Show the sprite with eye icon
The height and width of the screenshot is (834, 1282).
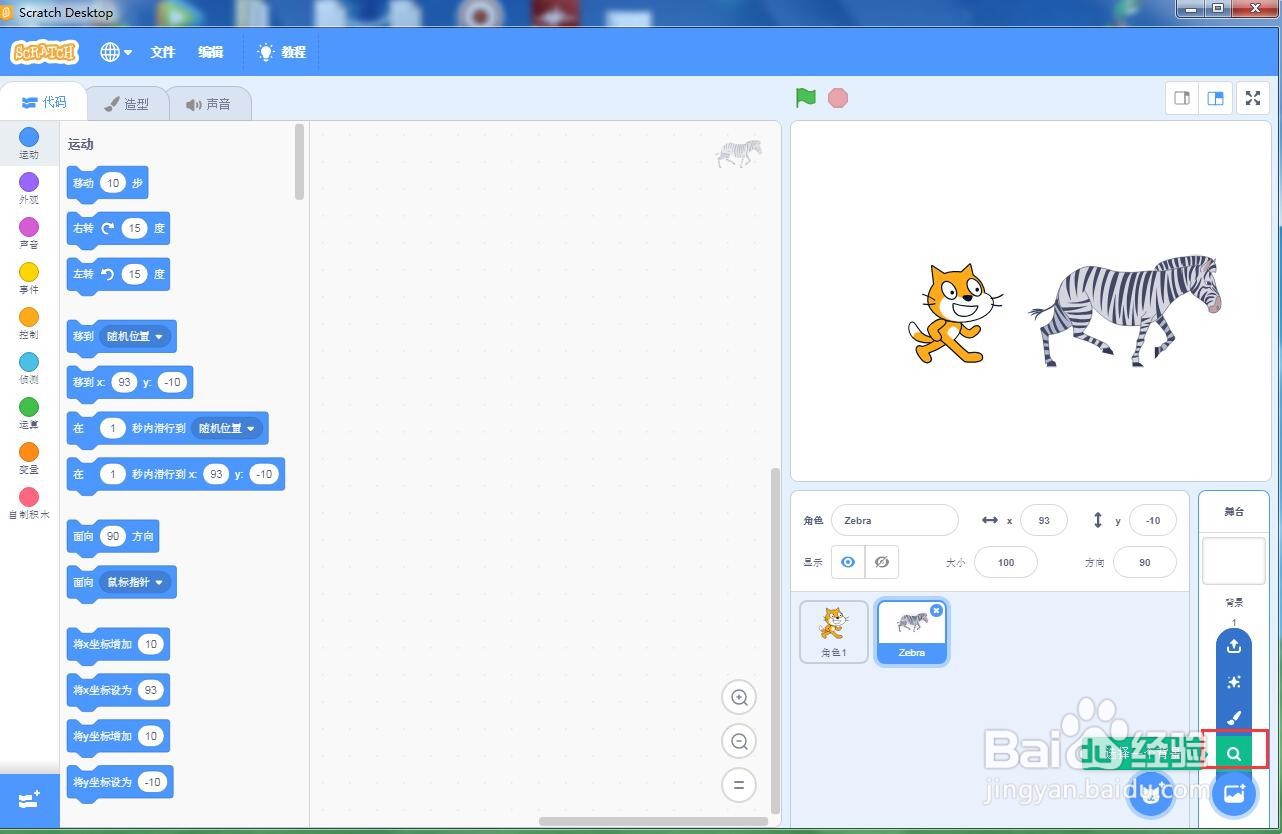tap(848, 562)
